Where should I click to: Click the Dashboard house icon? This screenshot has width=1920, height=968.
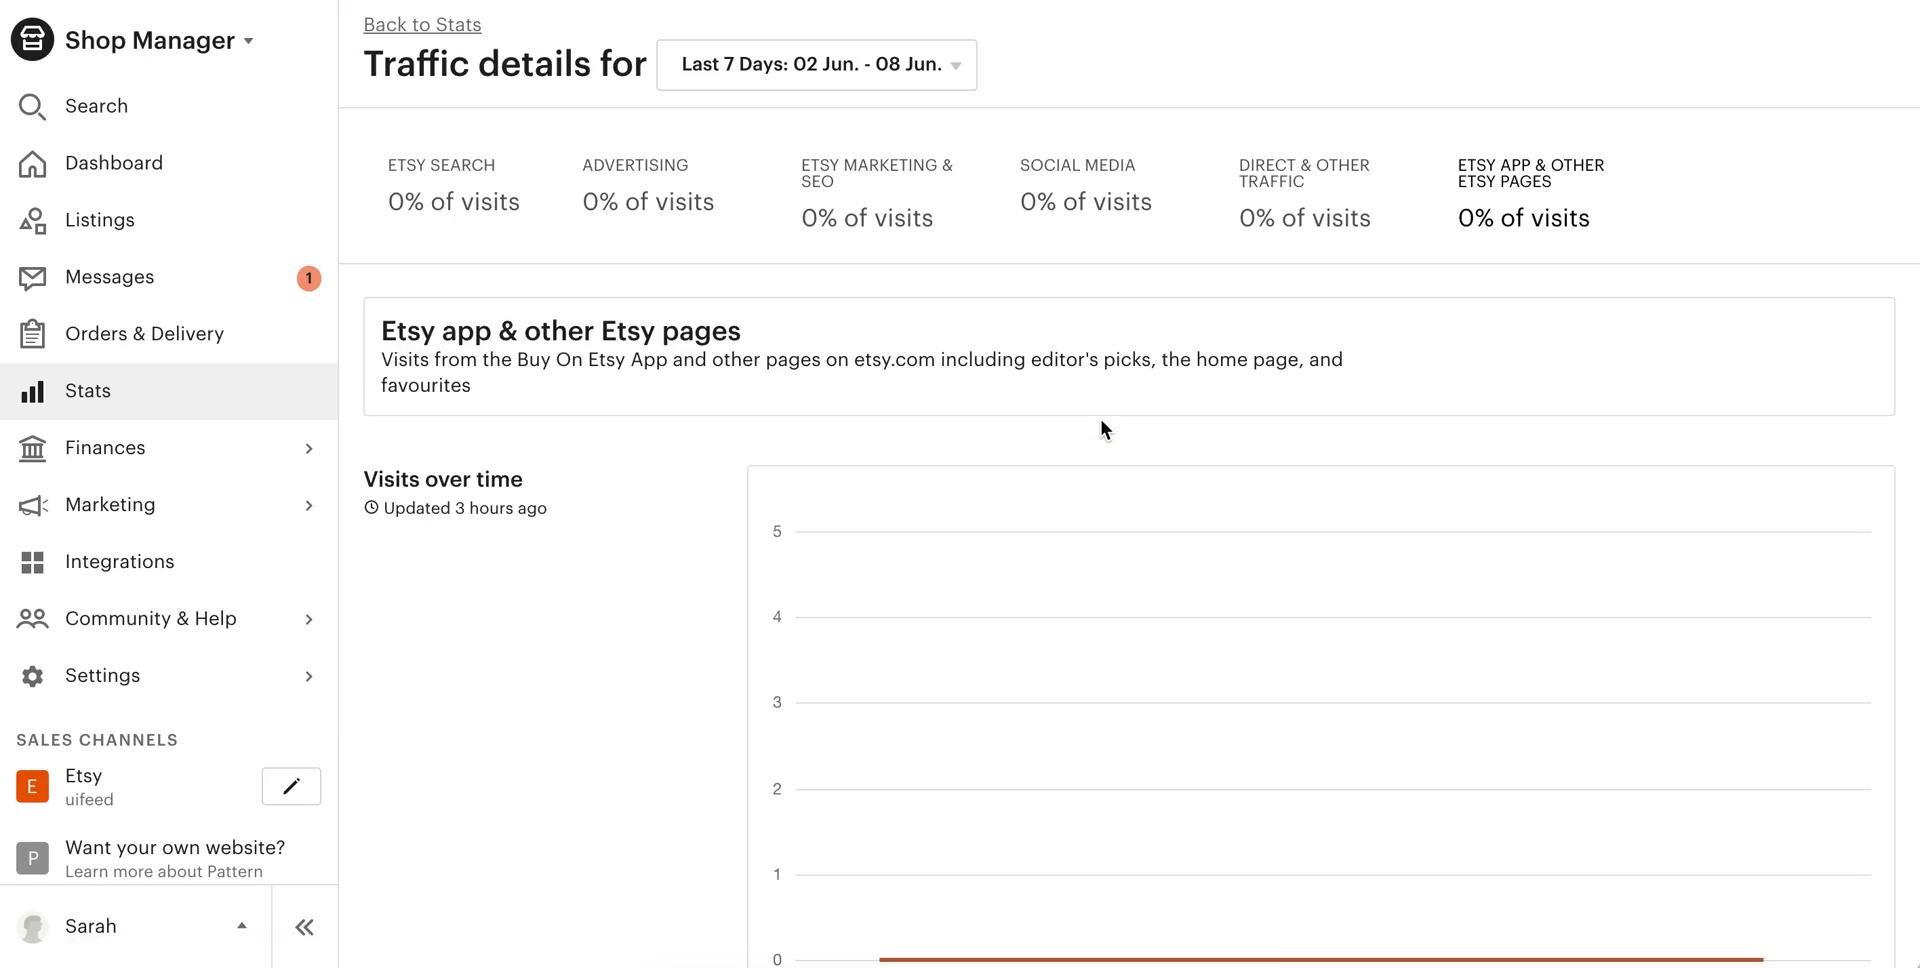[32, 163]
